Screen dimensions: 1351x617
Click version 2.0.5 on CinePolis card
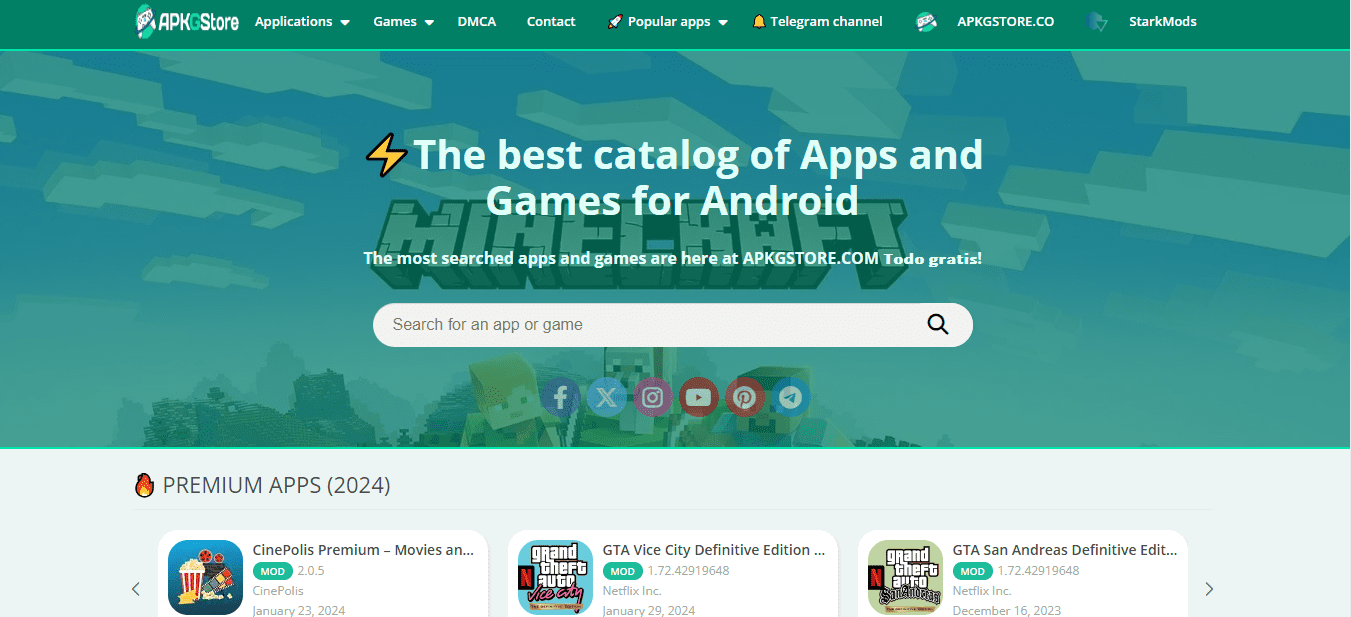click(311, 571)
